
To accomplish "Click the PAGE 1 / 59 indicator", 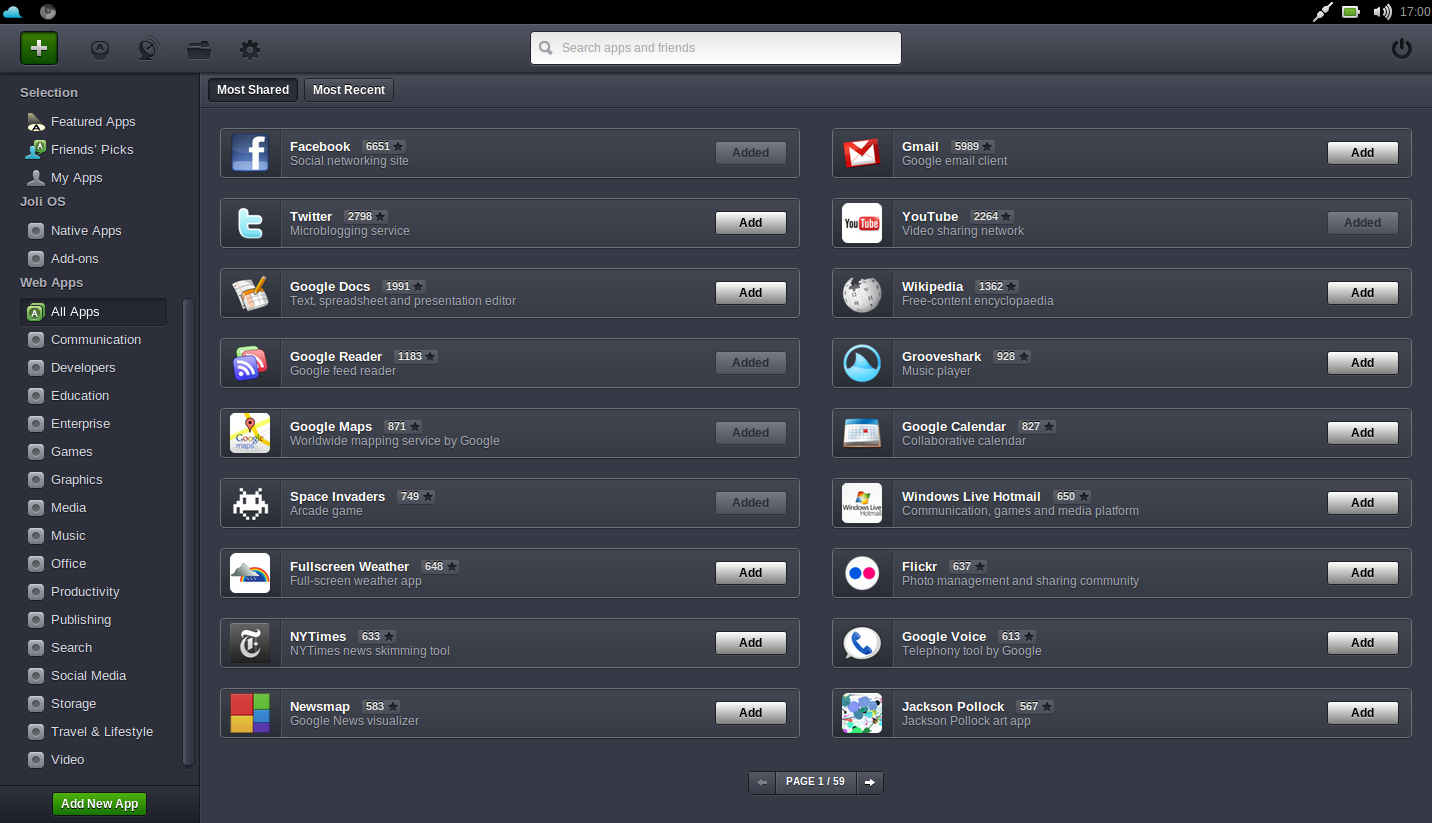I will (x=815, y=782).
